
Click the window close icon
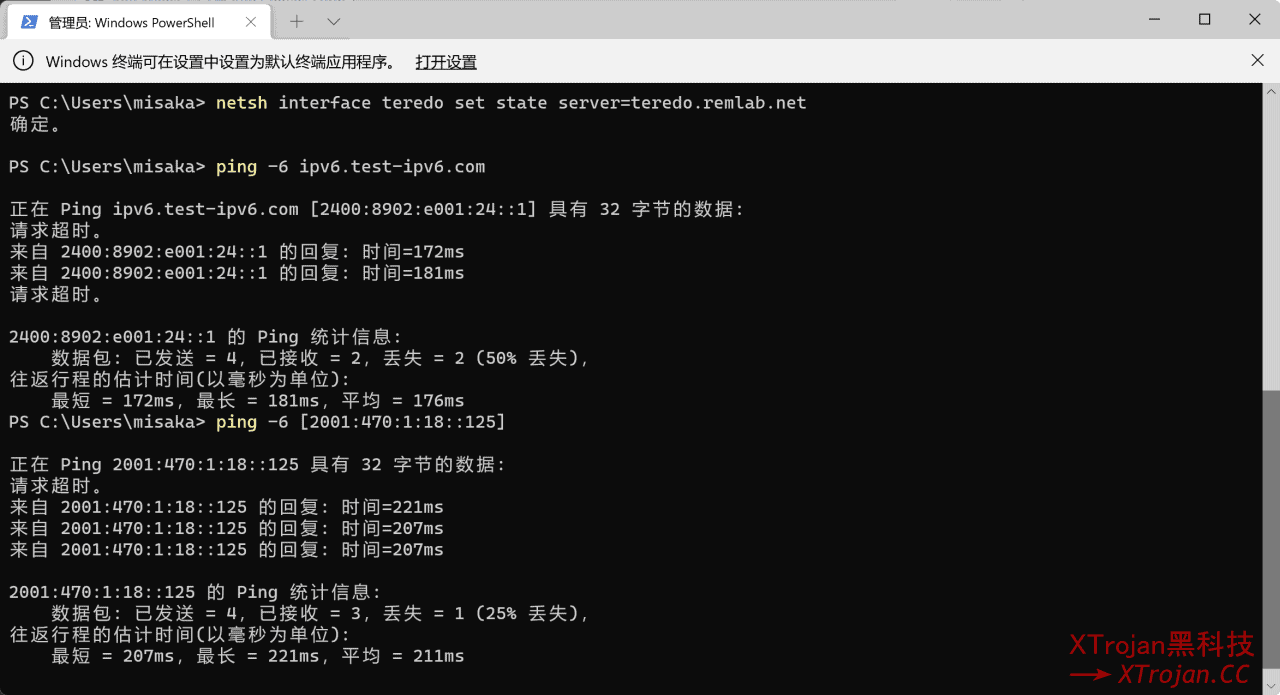(x=1254, y=18)
